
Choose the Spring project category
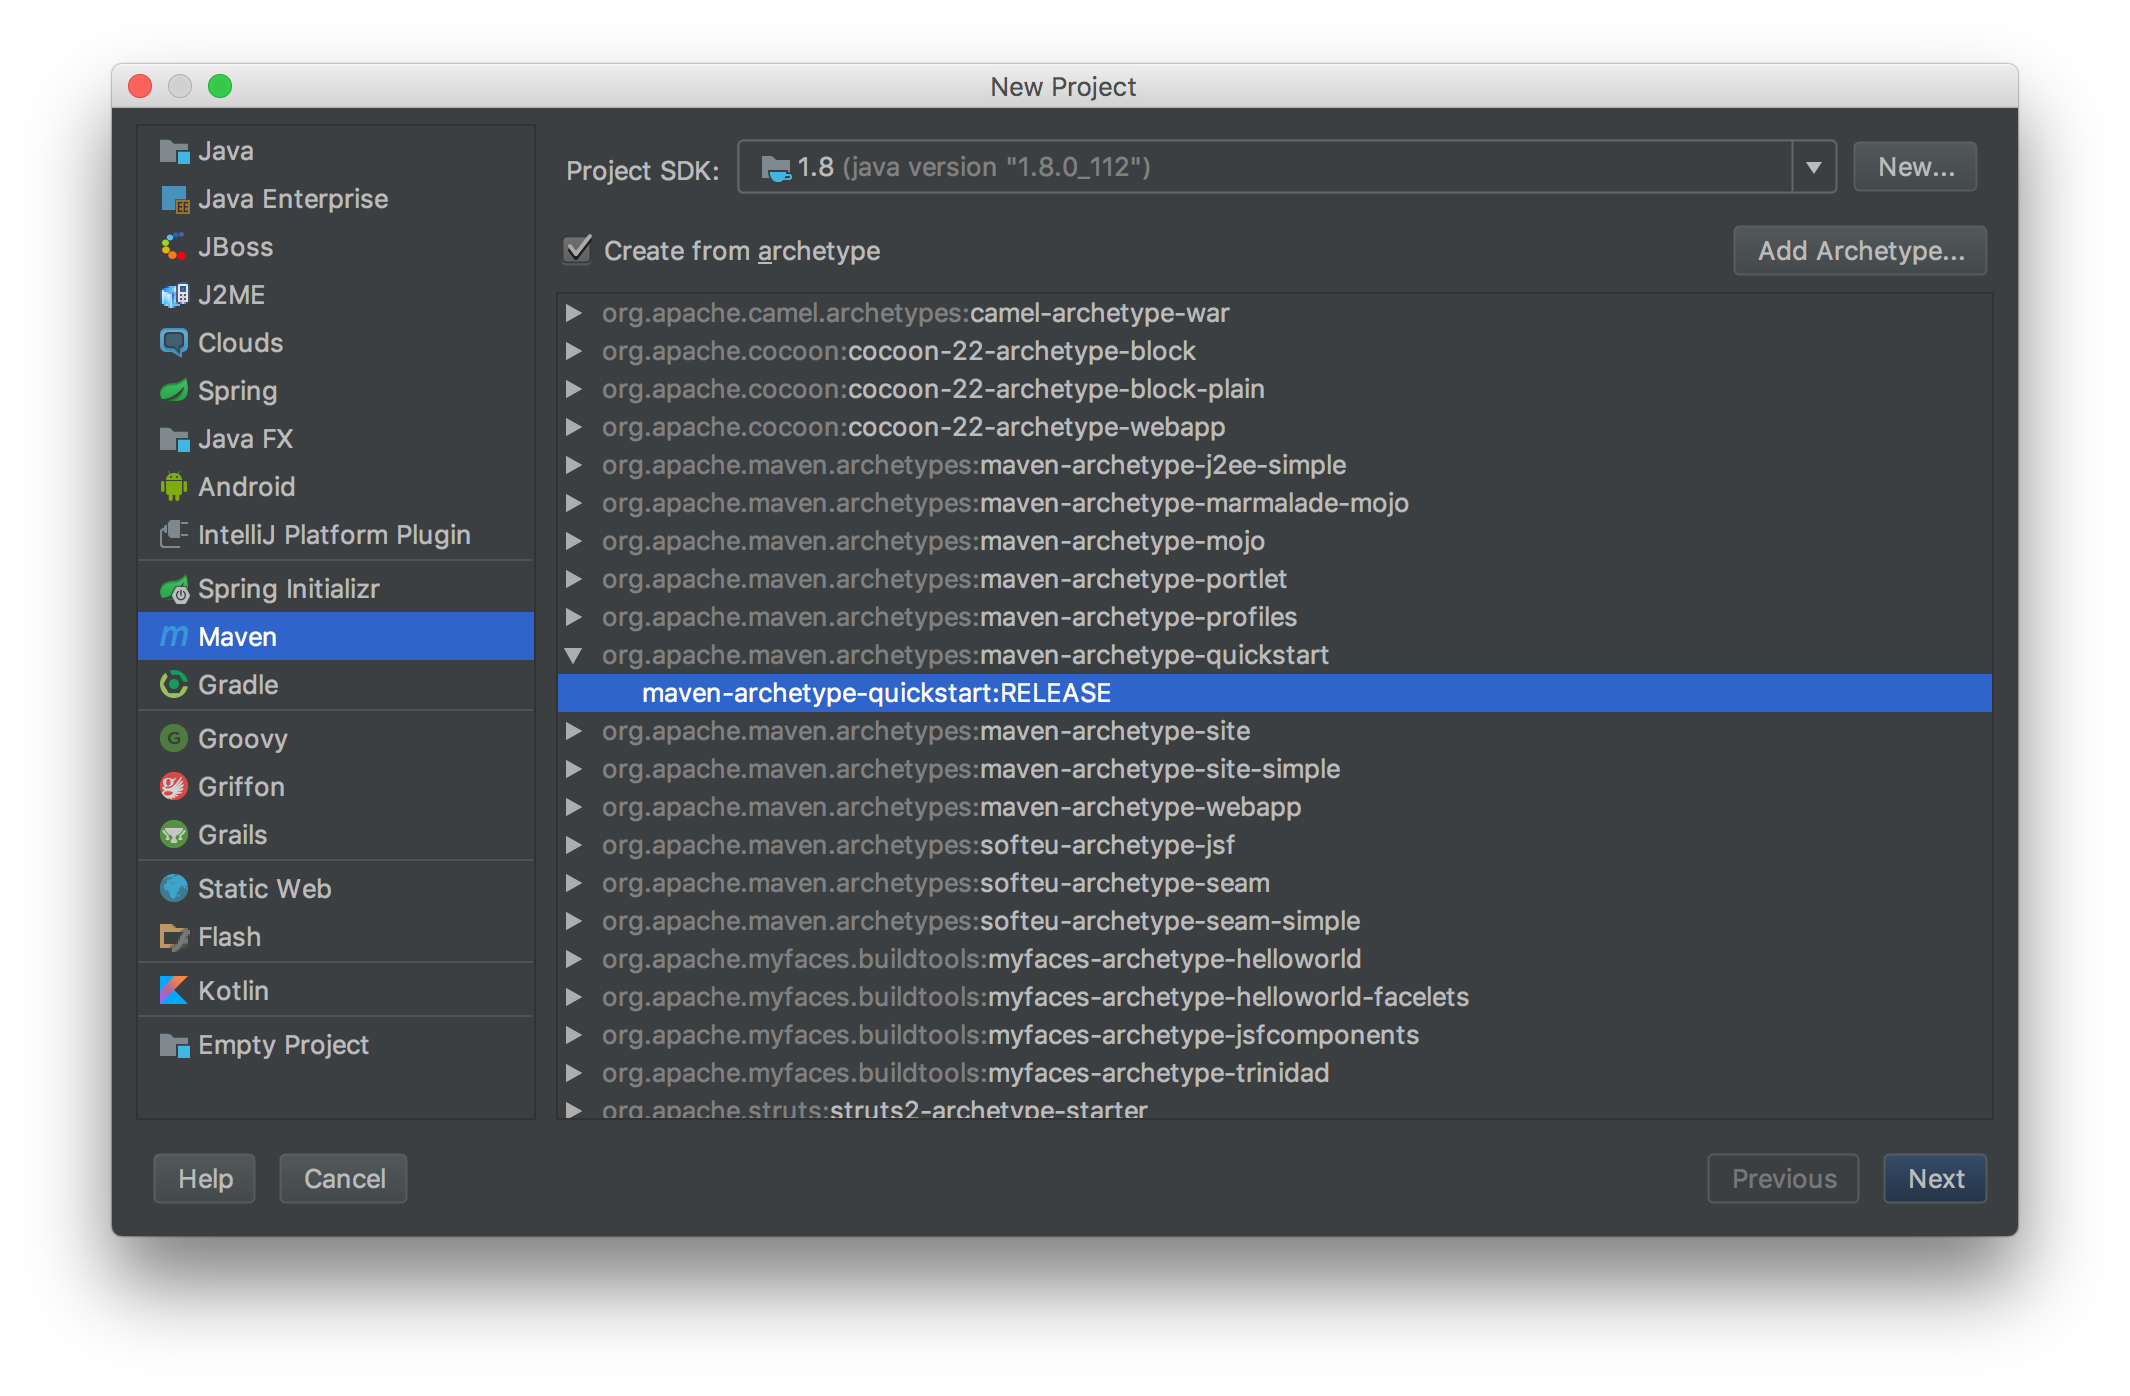pyautogui.click(x=238, y=391)
